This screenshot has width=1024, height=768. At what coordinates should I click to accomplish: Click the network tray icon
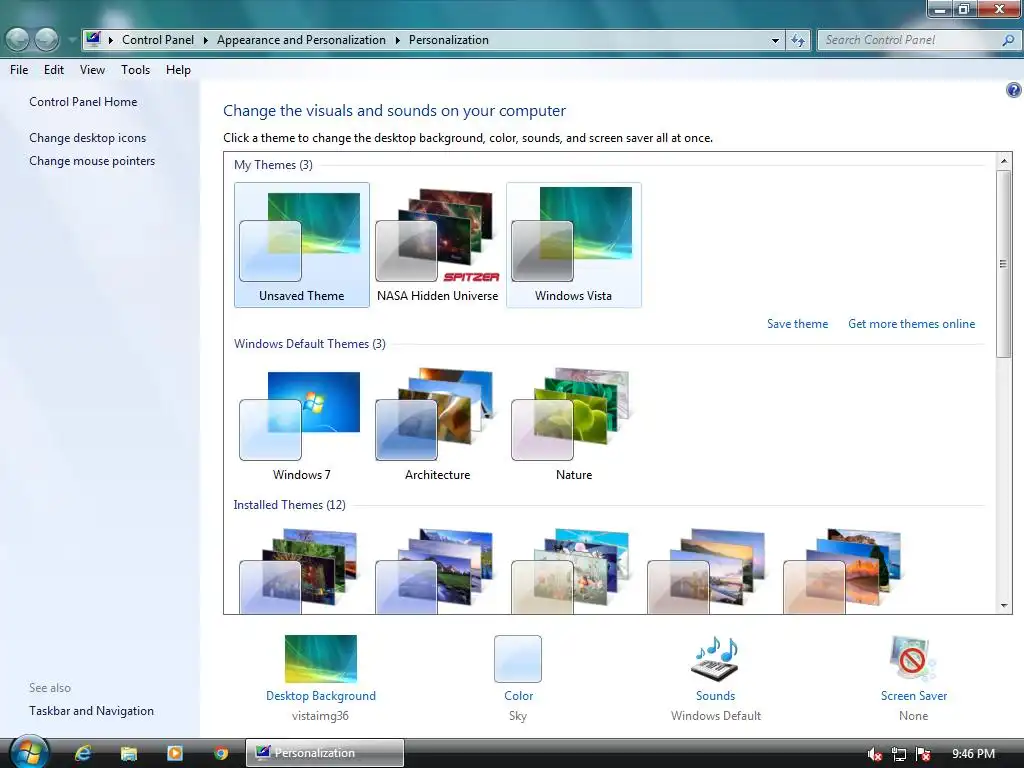click(899, 754)
